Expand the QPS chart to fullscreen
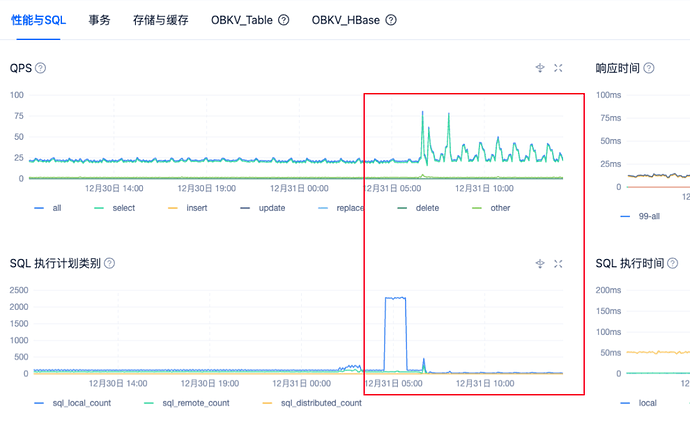Screen dimensions: 690x448 pos(559,68)
